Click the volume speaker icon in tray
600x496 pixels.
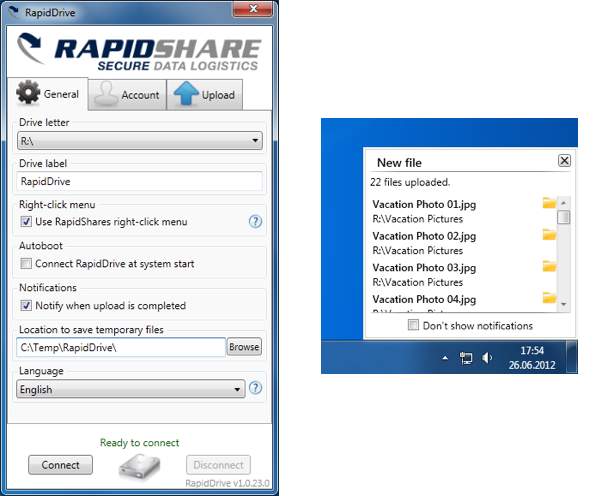tap(487, 358)
